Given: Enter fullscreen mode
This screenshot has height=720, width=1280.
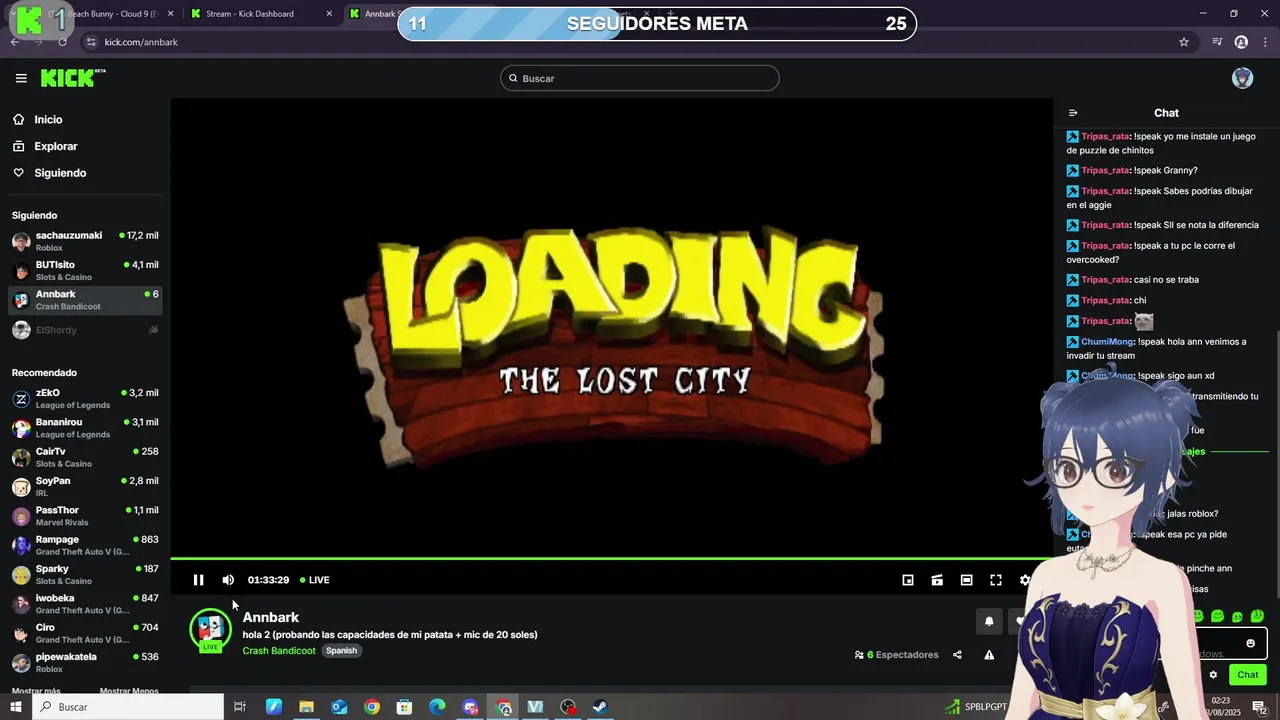Looking at the screenshot, I should 996,580.
